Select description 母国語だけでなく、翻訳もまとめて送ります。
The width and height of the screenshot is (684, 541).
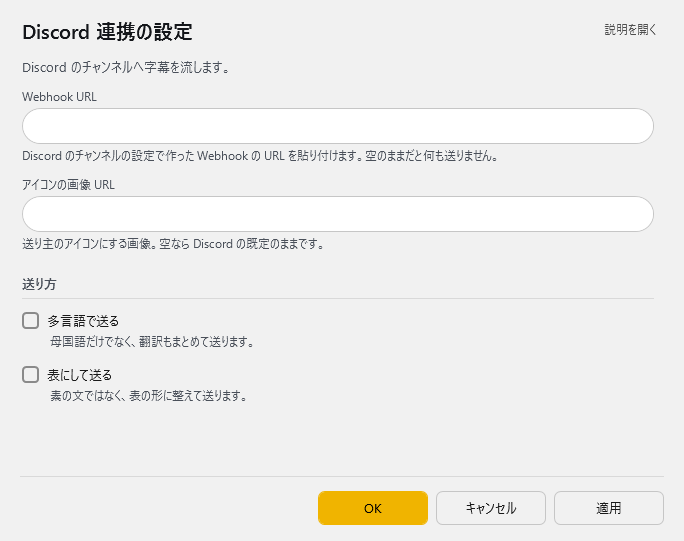point(152,342)
